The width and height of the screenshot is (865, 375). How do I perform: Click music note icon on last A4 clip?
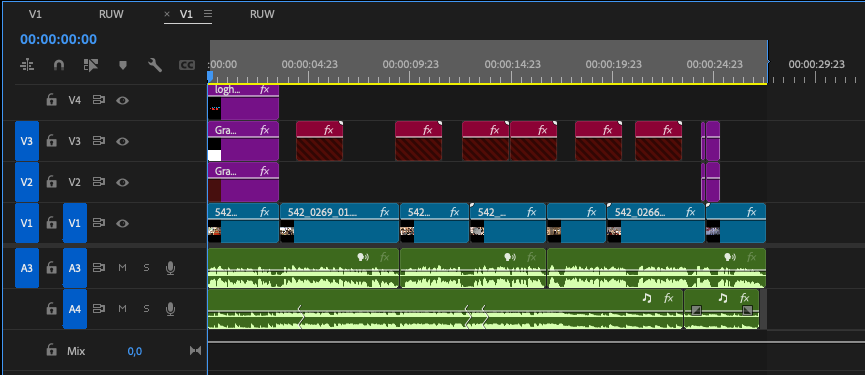click(723, 298)
